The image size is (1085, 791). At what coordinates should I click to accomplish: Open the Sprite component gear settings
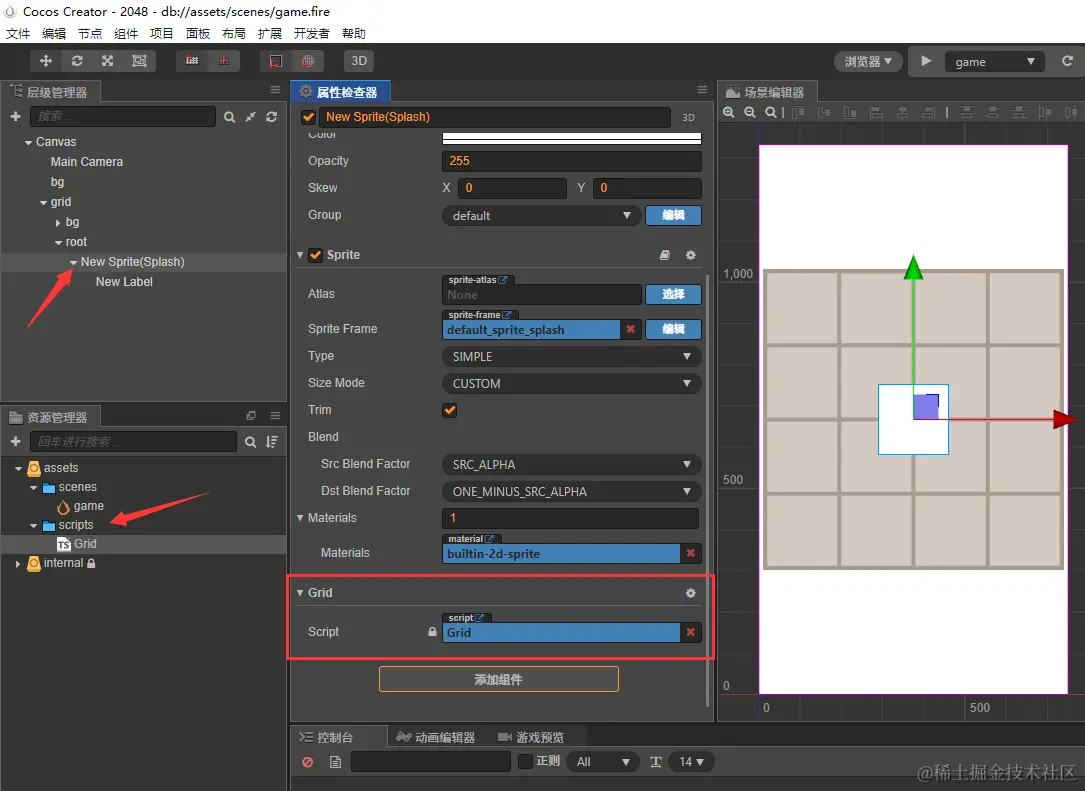point(691,255)
